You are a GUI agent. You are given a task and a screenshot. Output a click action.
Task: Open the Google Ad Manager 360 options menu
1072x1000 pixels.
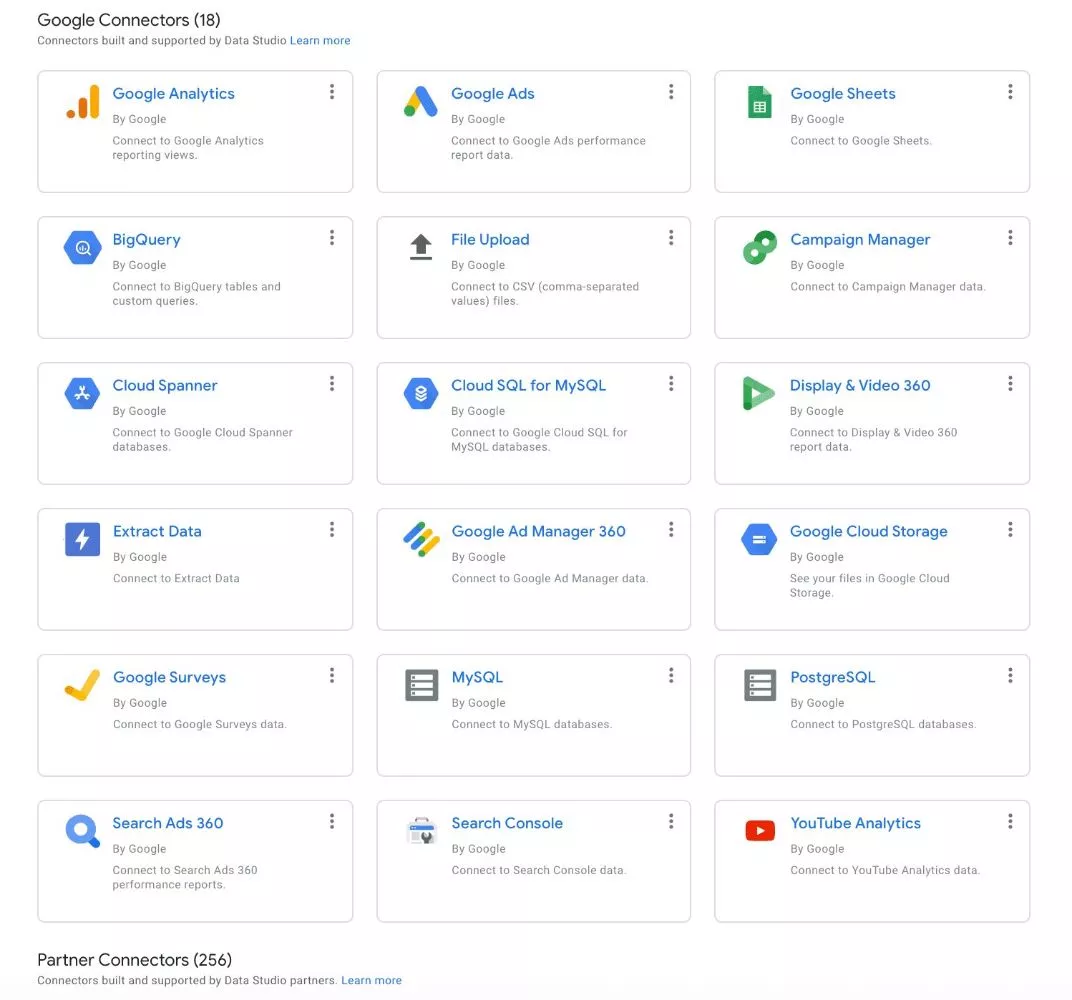tap(671, 529)
